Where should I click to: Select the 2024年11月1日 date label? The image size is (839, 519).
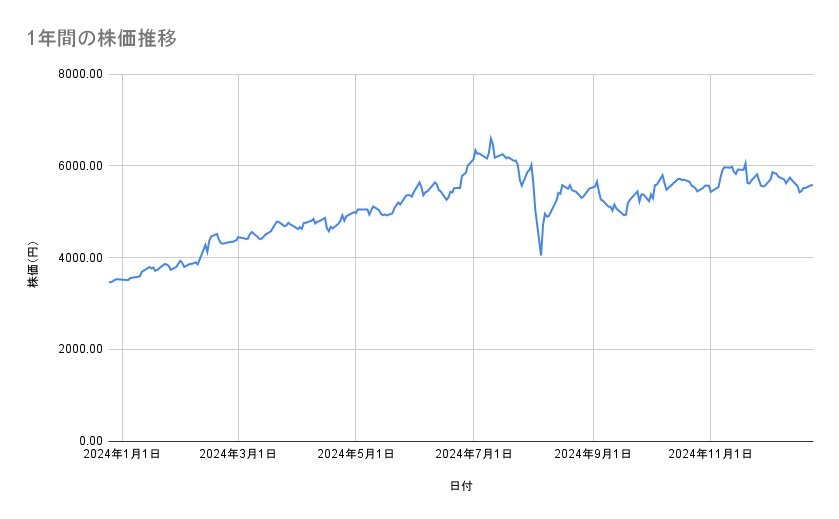pos(710,455)
